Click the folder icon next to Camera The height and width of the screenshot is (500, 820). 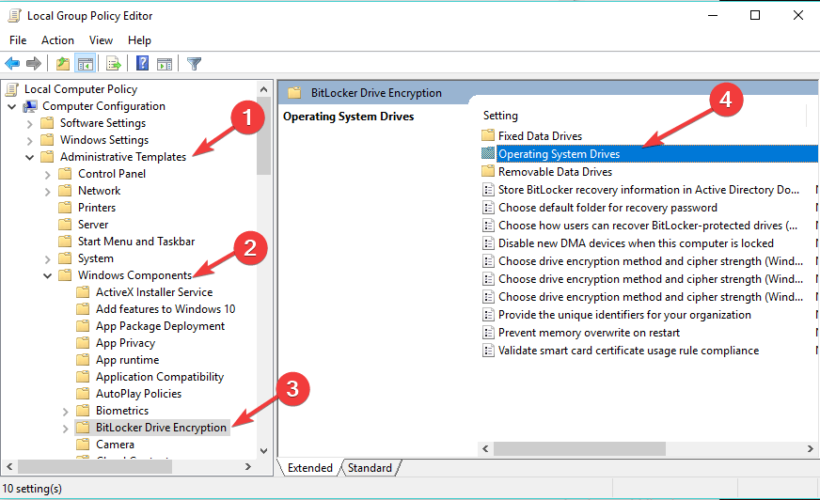click(x=83, y=445)
